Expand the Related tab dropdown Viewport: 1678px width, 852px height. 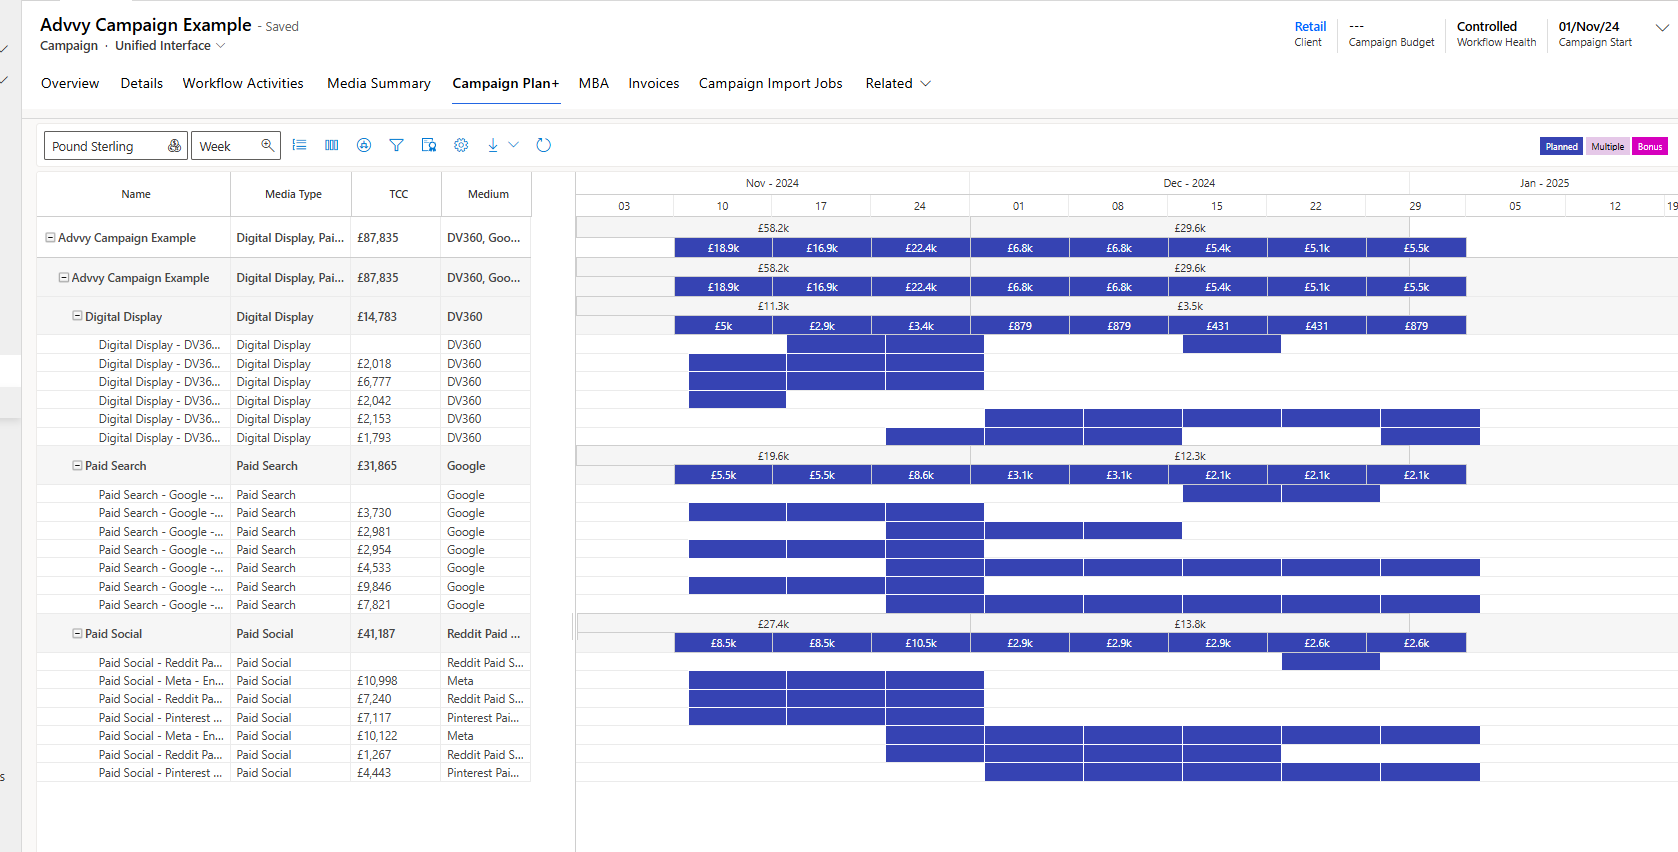(898, 83)
